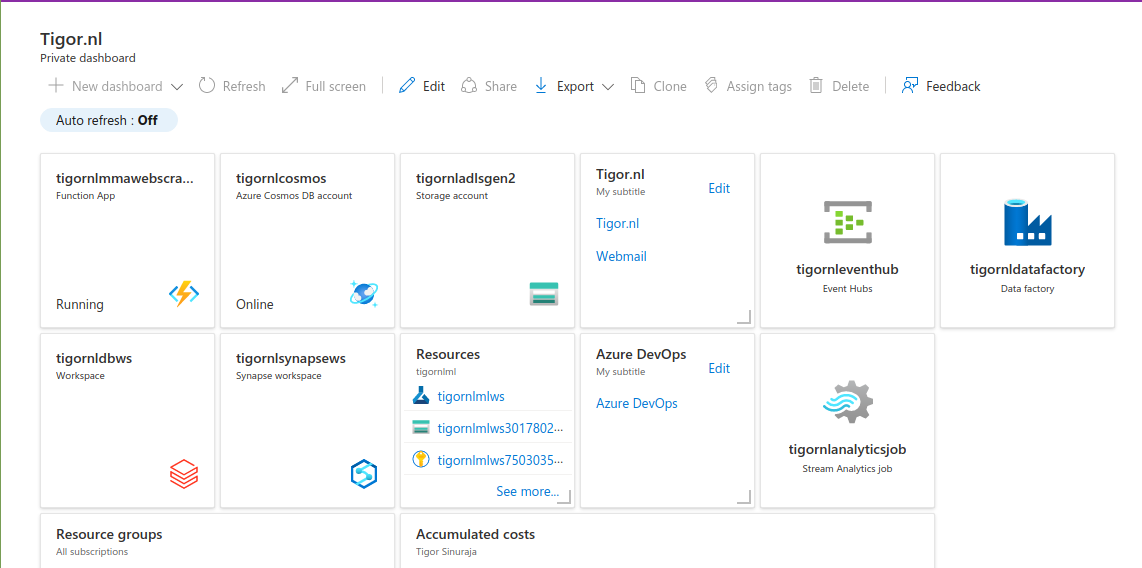Image resolution: width=1142 pixels, height=568 pixels.
Task: Choose the Share toolbar label
Action: coord(501,86)
